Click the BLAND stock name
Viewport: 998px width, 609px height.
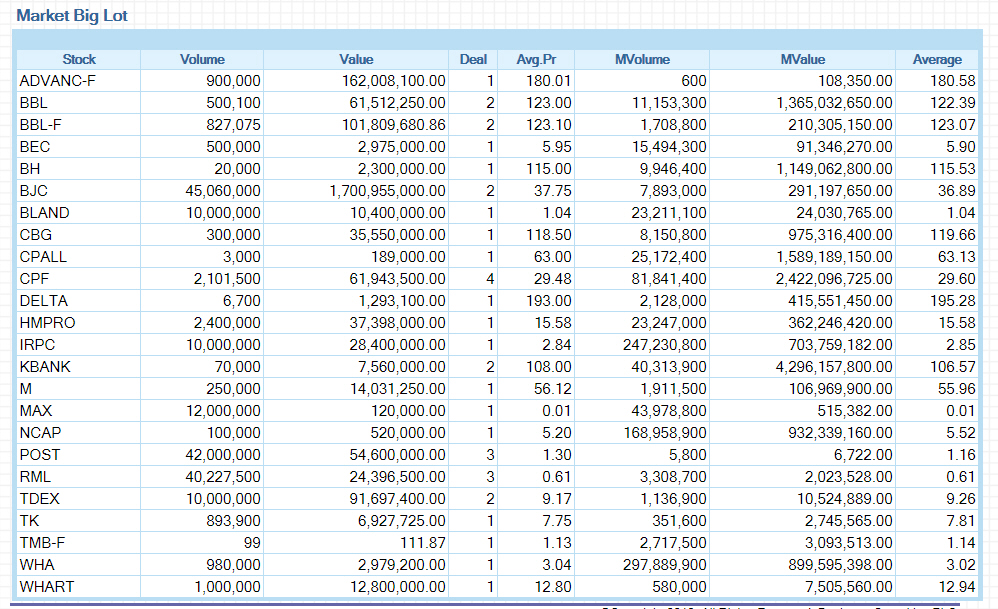45,213
